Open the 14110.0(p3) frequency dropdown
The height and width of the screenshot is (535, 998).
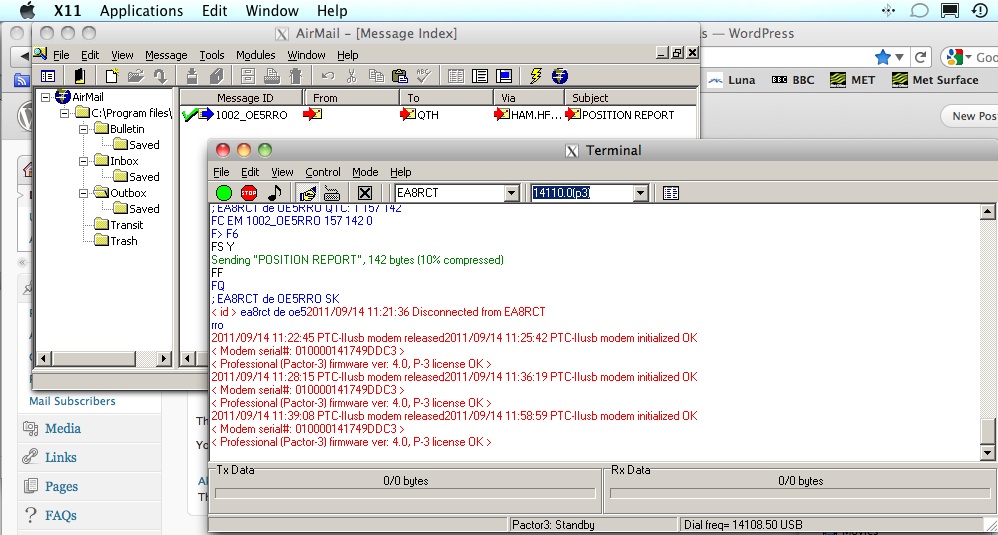(640, 193)
